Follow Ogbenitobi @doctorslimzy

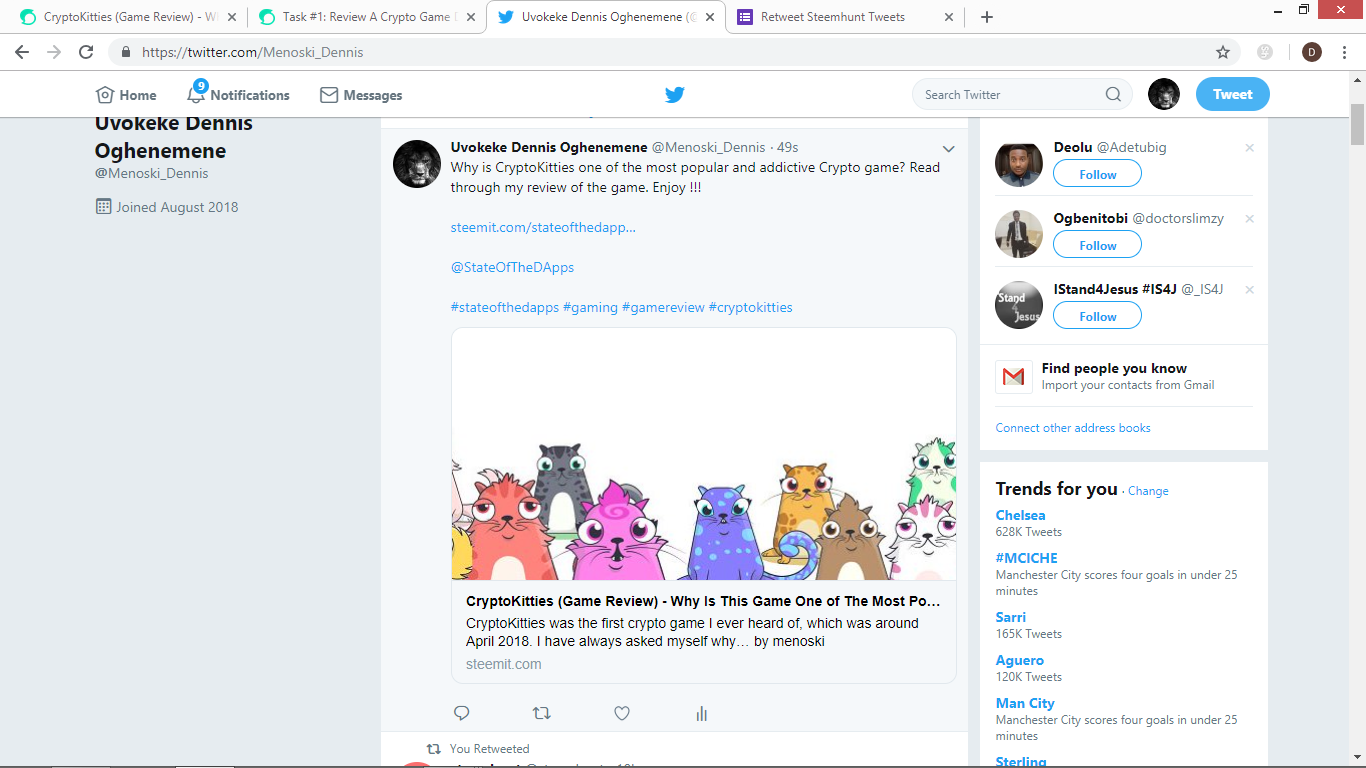tap(1097, 245)
